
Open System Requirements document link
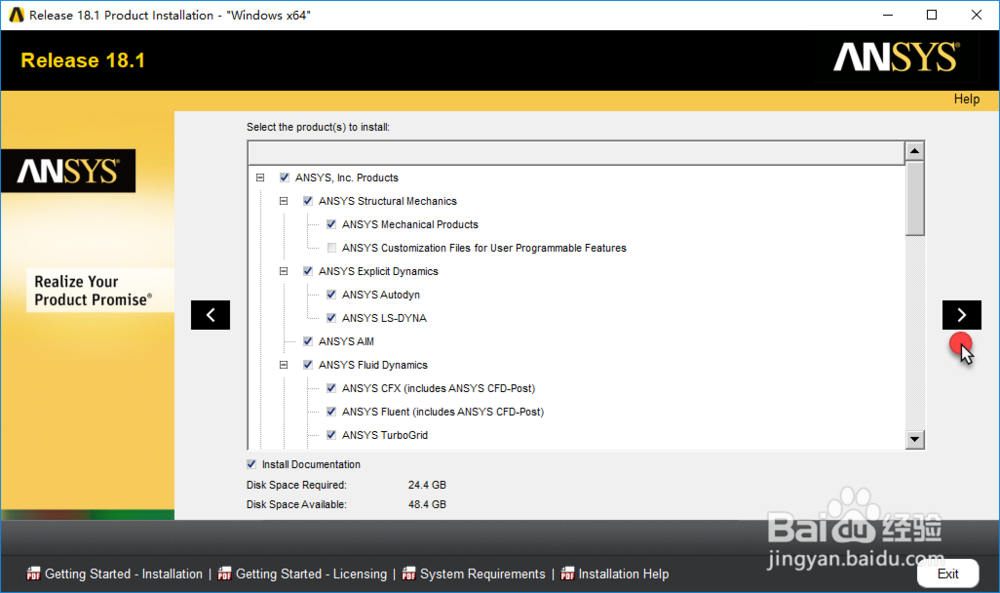[483, 574]
